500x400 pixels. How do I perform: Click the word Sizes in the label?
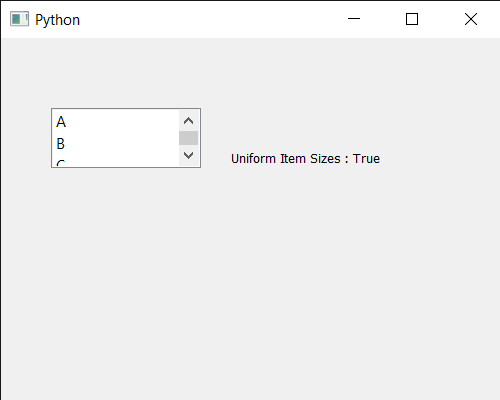click(x=325, y=159)
